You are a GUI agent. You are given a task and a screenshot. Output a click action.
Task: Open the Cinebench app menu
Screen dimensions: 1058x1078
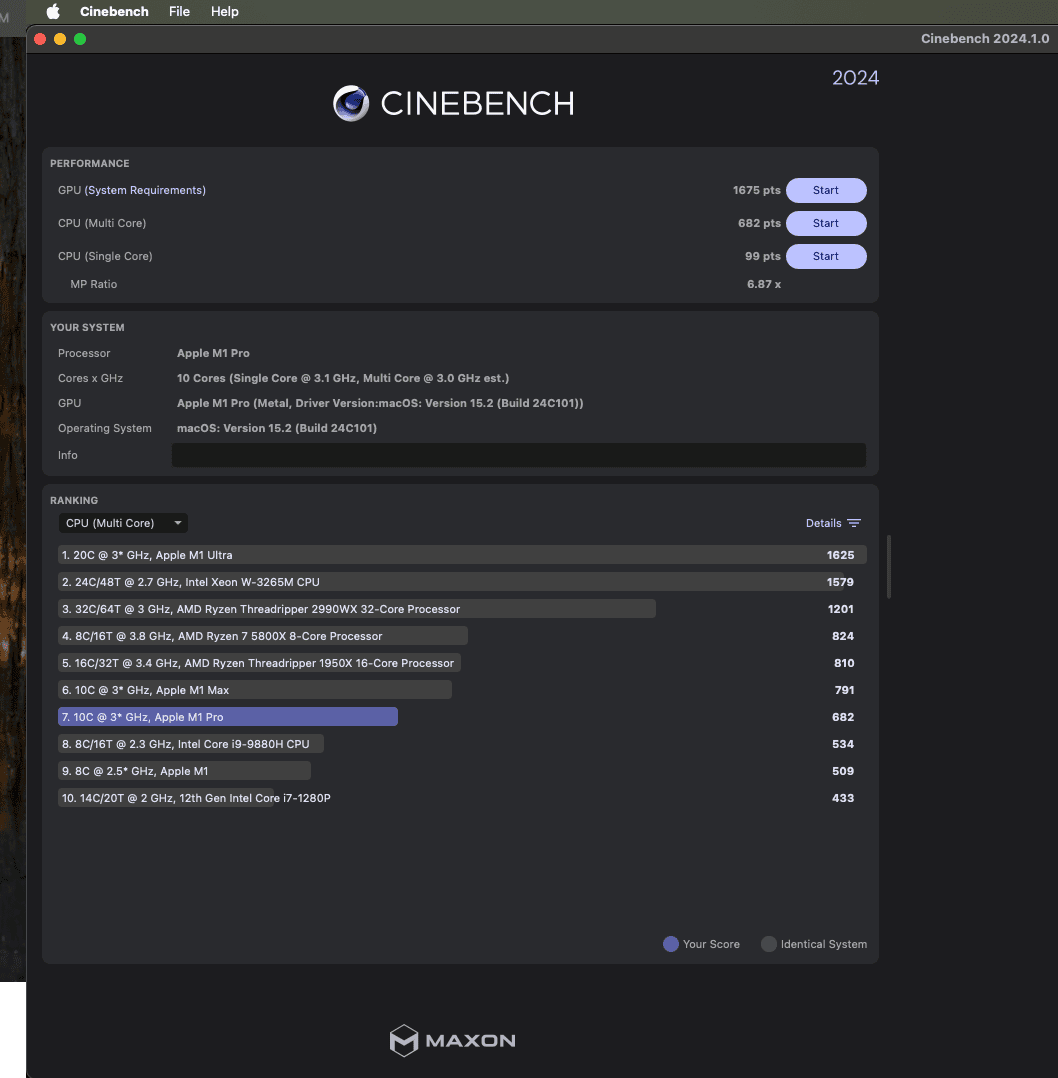tap(114, 12)
